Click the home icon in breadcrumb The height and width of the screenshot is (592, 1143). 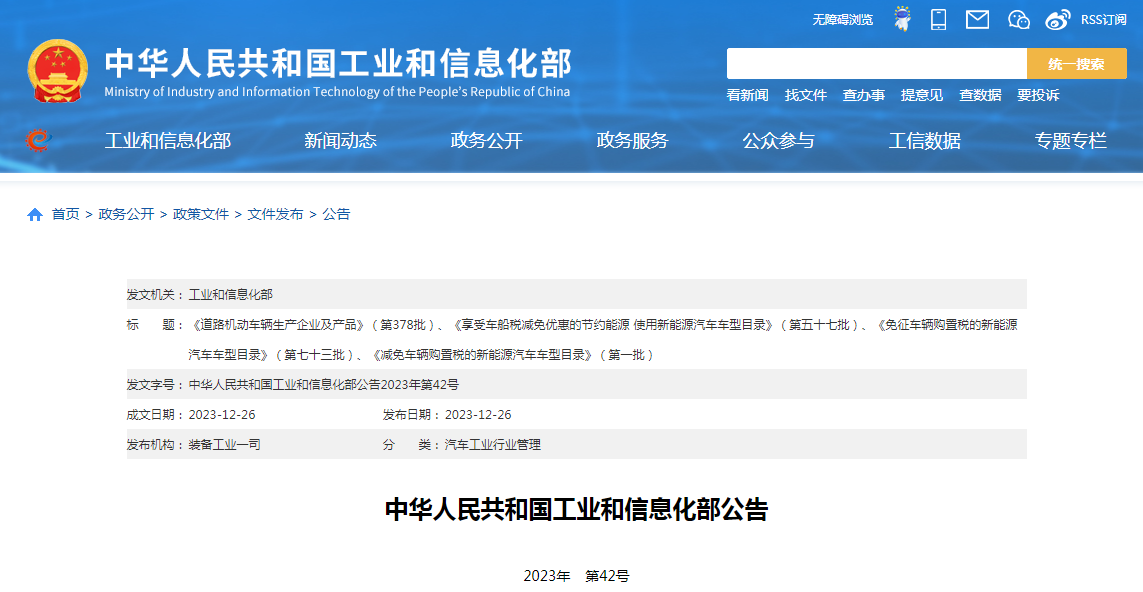tap(35, 214)
